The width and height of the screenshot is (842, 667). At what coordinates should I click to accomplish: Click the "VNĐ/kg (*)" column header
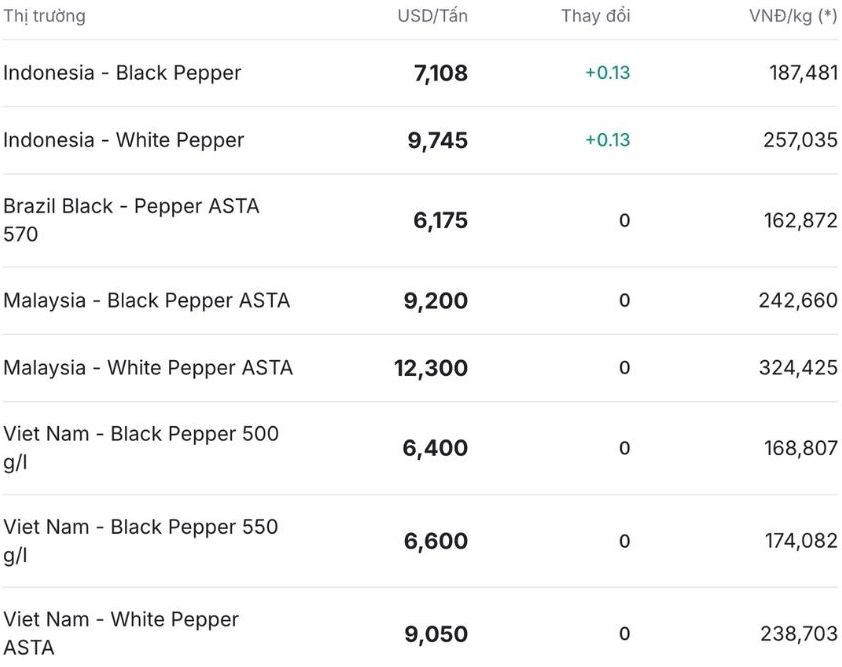(793, 16)
